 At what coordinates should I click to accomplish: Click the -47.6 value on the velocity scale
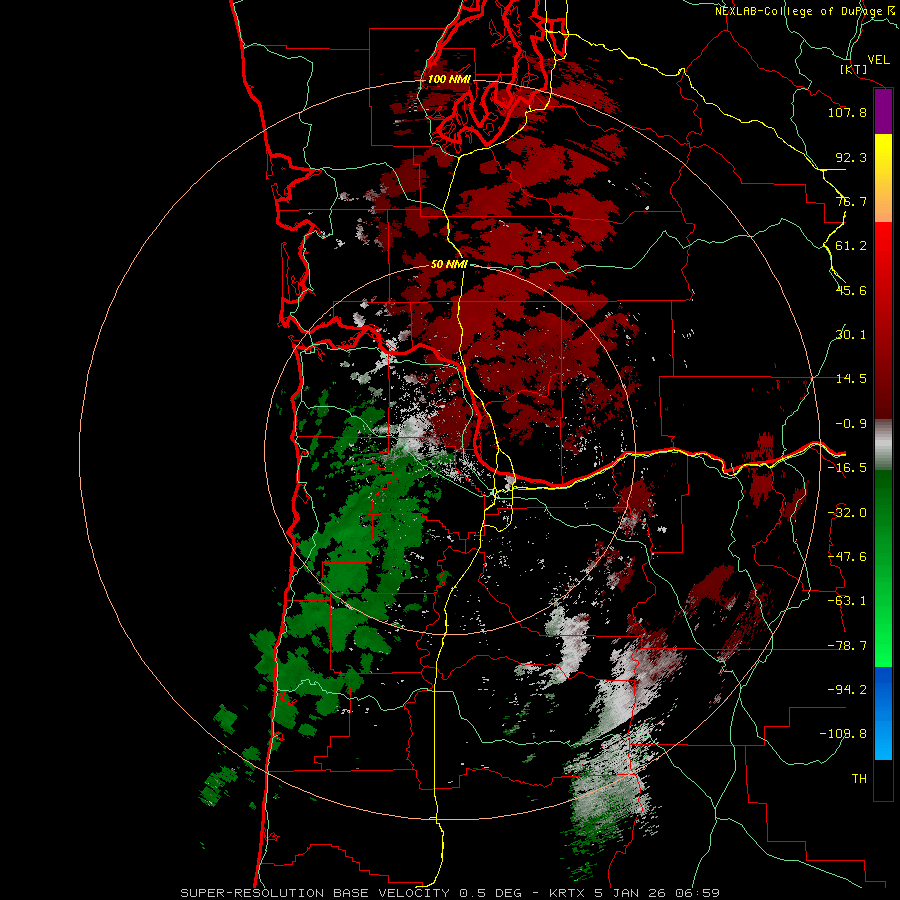click(x=847, y=557)
